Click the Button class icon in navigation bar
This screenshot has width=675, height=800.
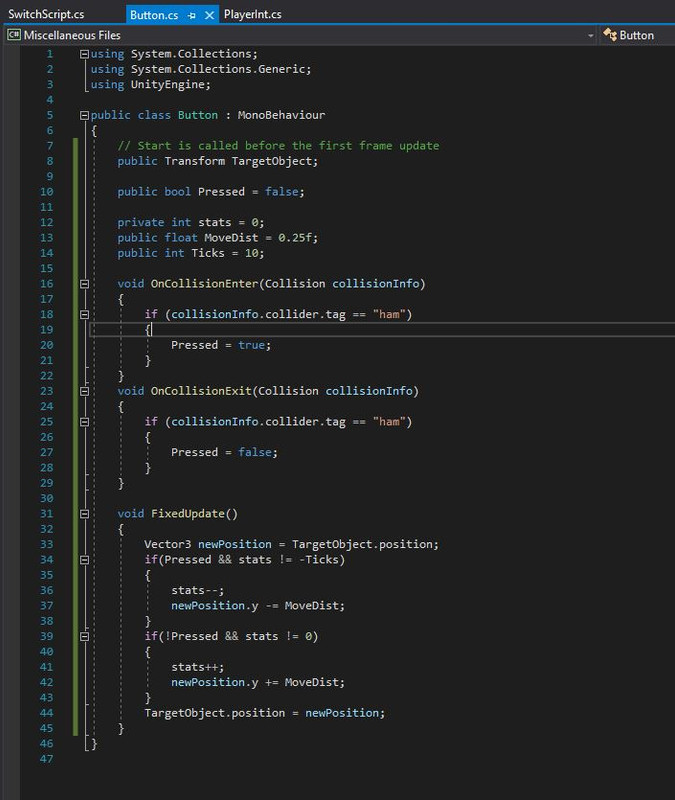[610, 35]
